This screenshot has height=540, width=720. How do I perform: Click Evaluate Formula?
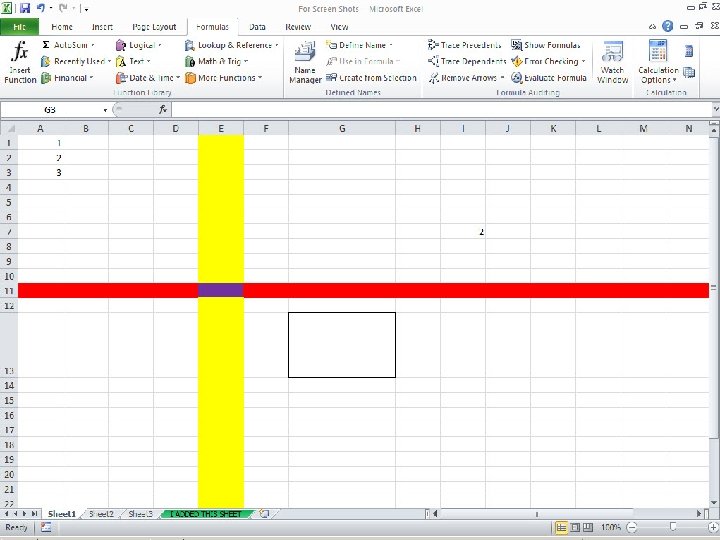(549, 78)
